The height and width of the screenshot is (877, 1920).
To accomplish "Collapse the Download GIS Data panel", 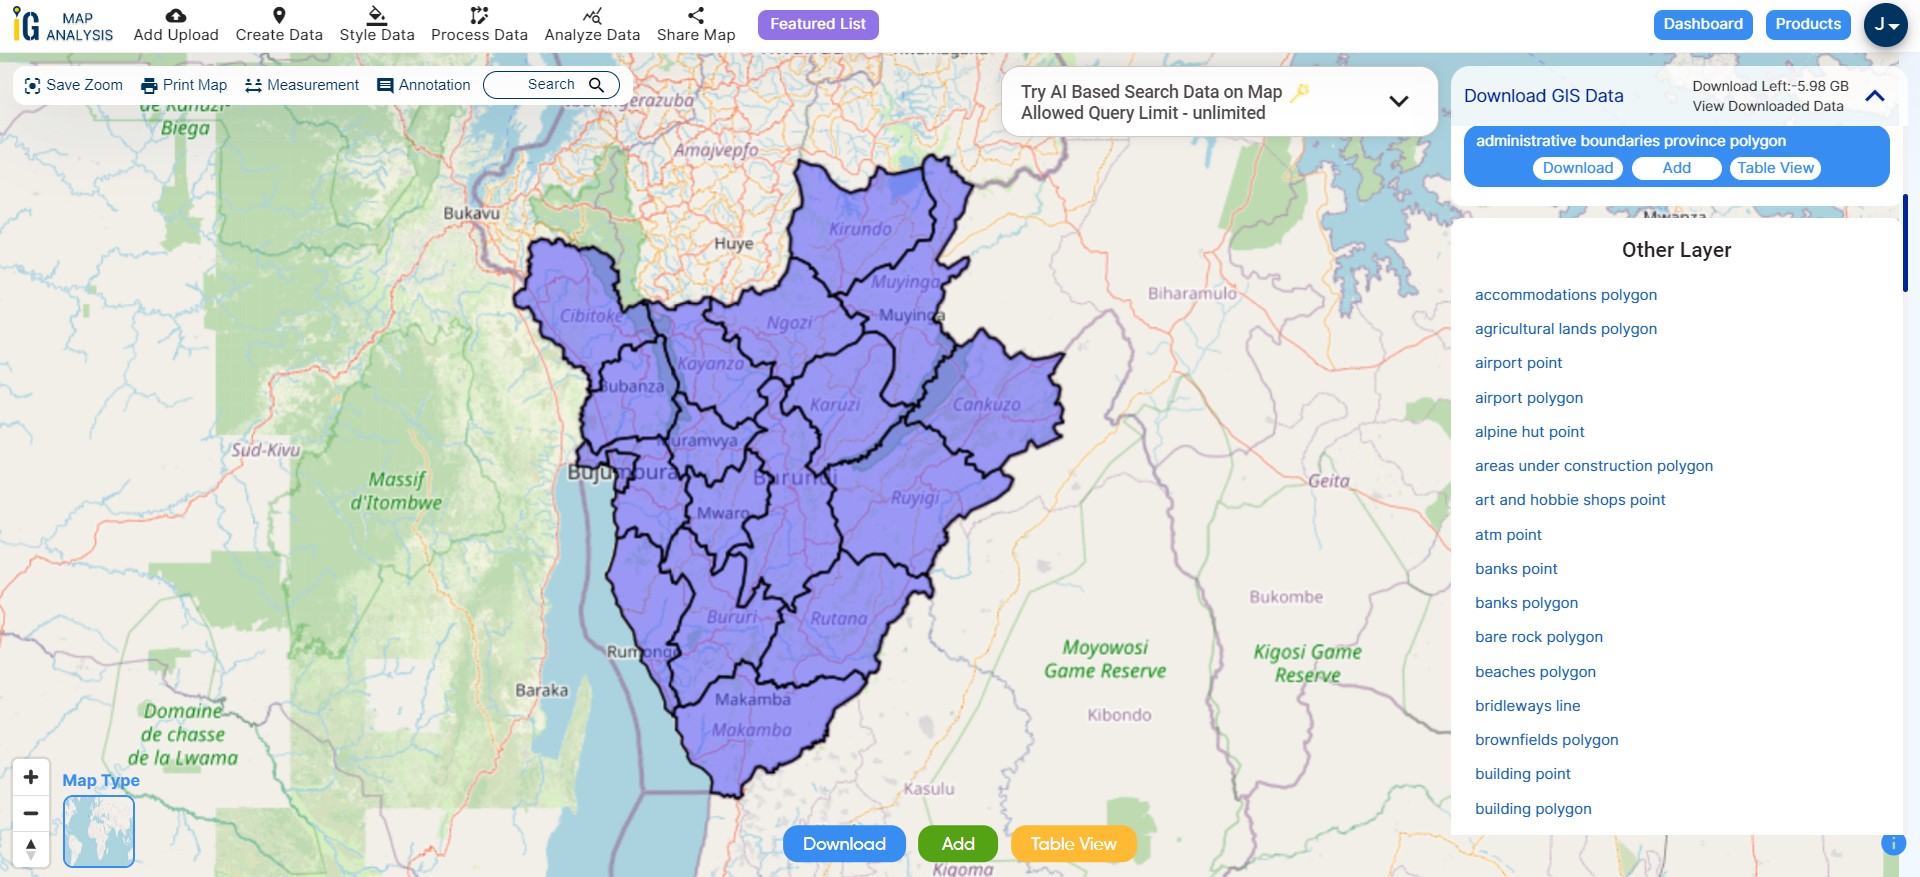I will 1875,96.
